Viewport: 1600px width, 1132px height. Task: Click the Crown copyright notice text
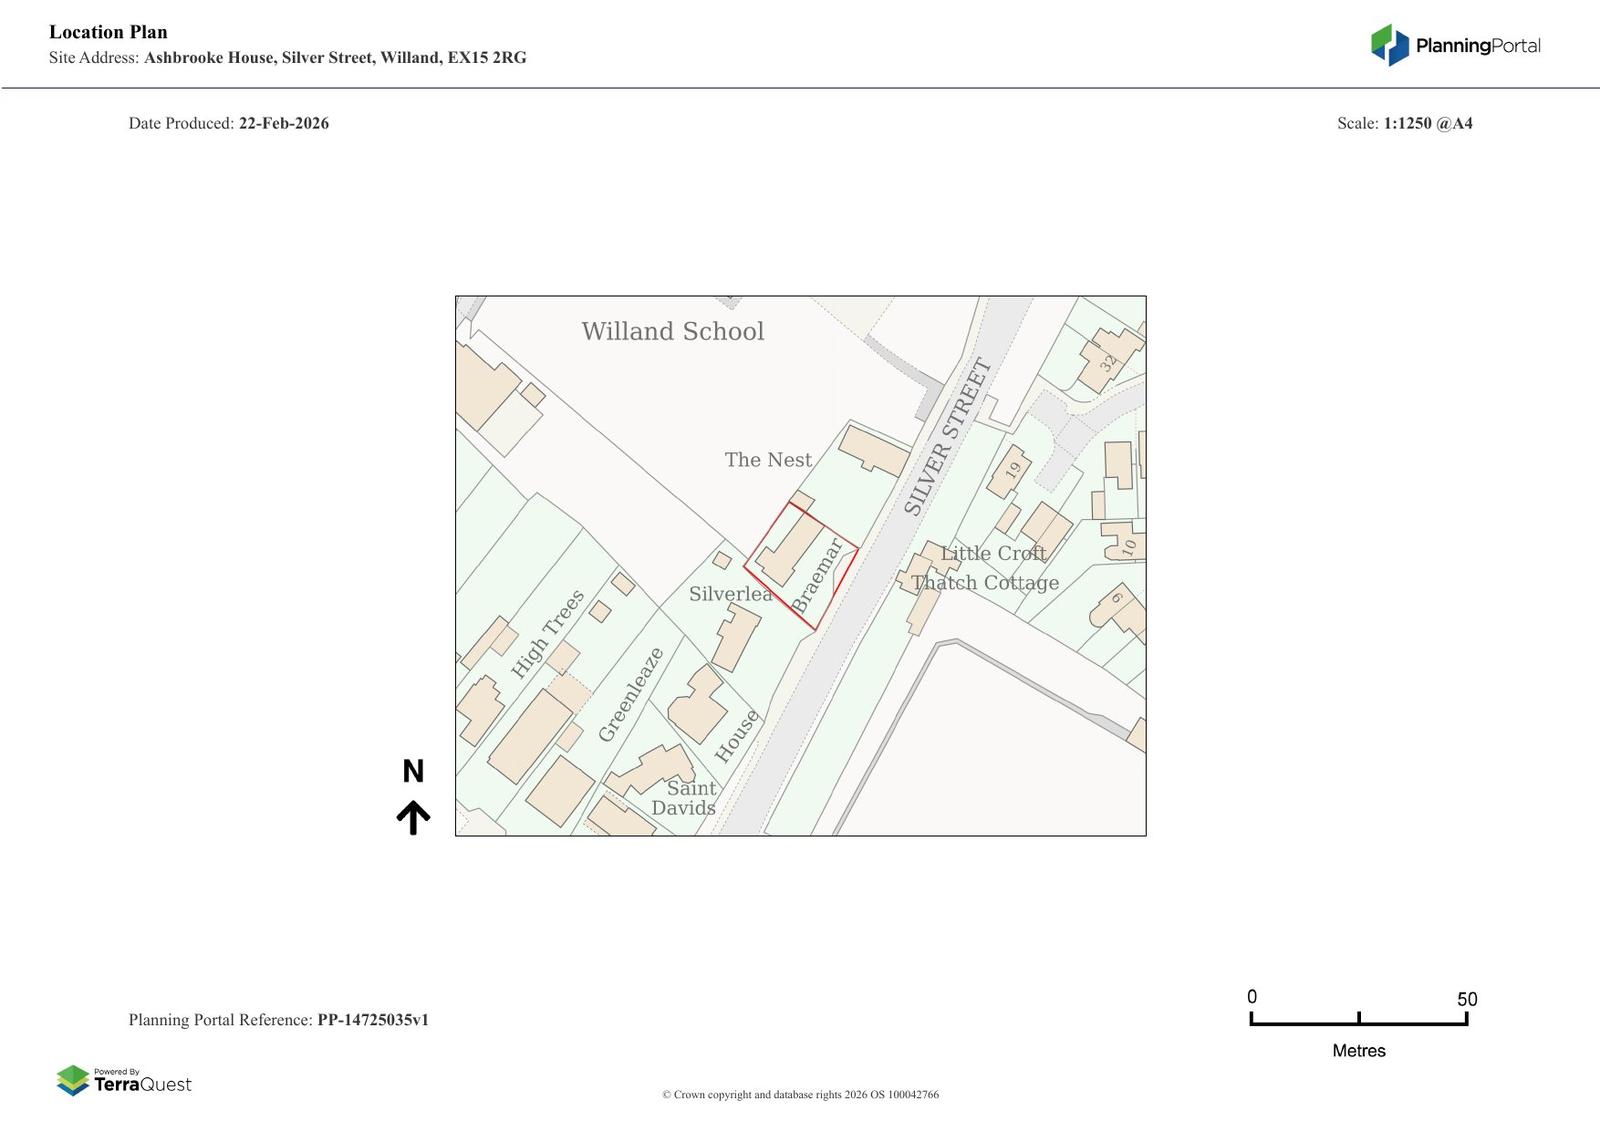coord(800,1095)
